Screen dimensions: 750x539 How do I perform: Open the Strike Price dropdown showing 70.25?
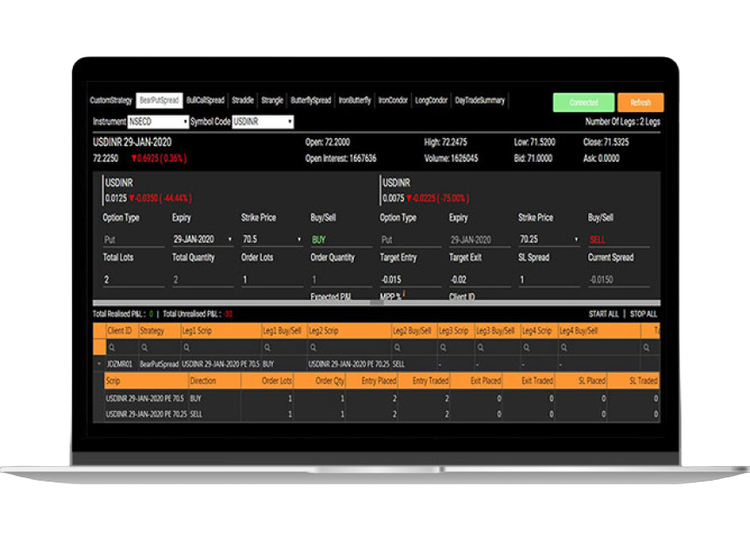[x=548, y=240]
